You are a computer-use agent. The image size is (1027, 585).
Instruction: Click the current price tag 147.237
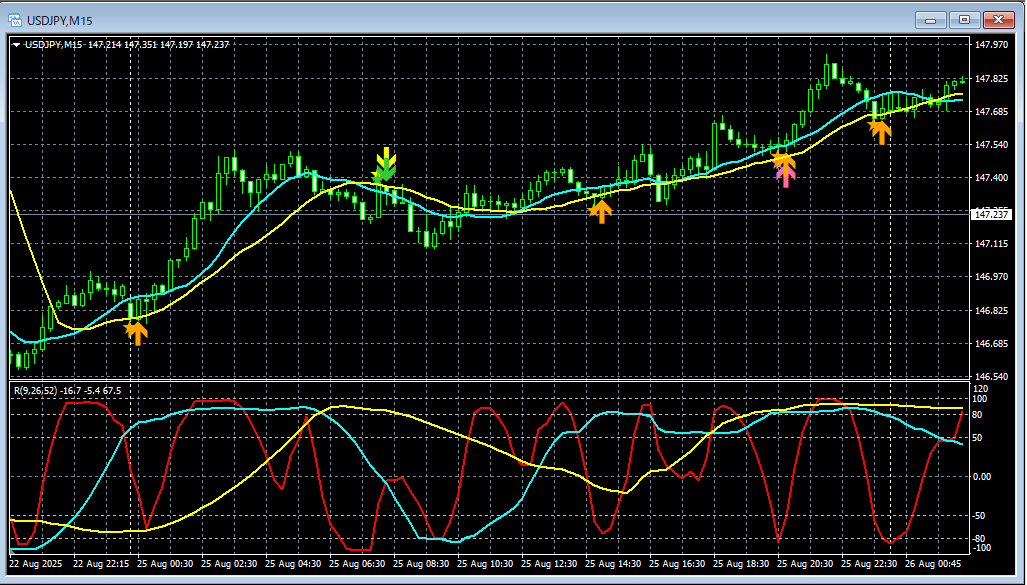pos(992,214)
